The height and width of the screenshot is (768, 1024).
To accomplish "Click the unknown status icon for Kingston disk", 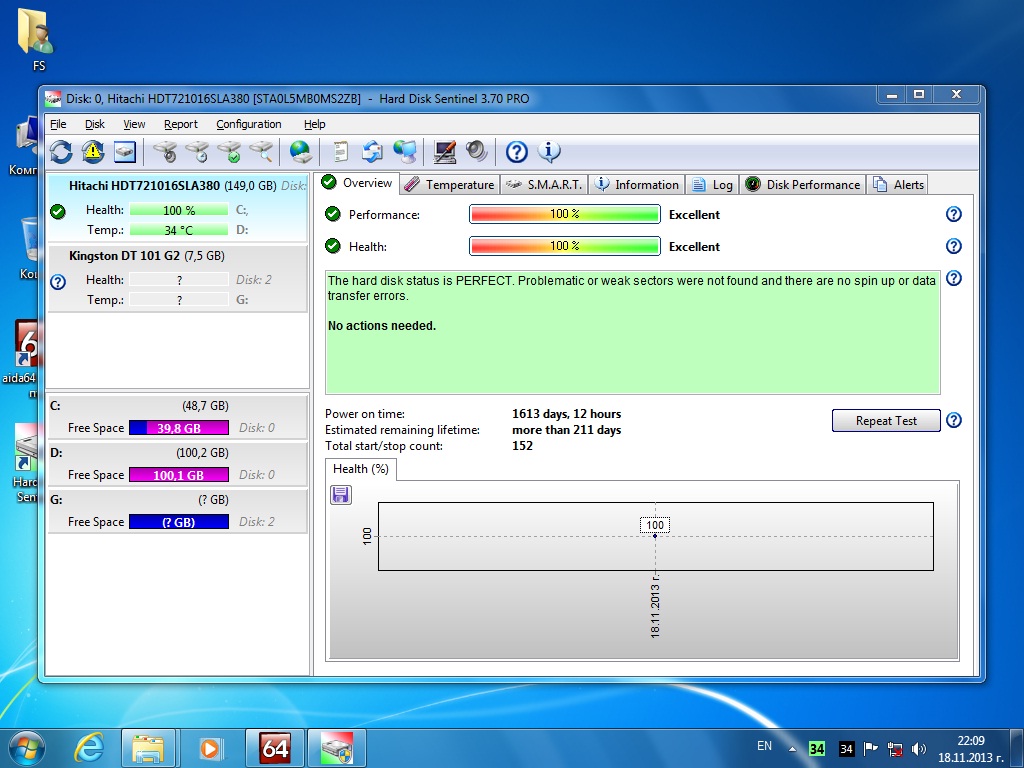I will point(58,282).
